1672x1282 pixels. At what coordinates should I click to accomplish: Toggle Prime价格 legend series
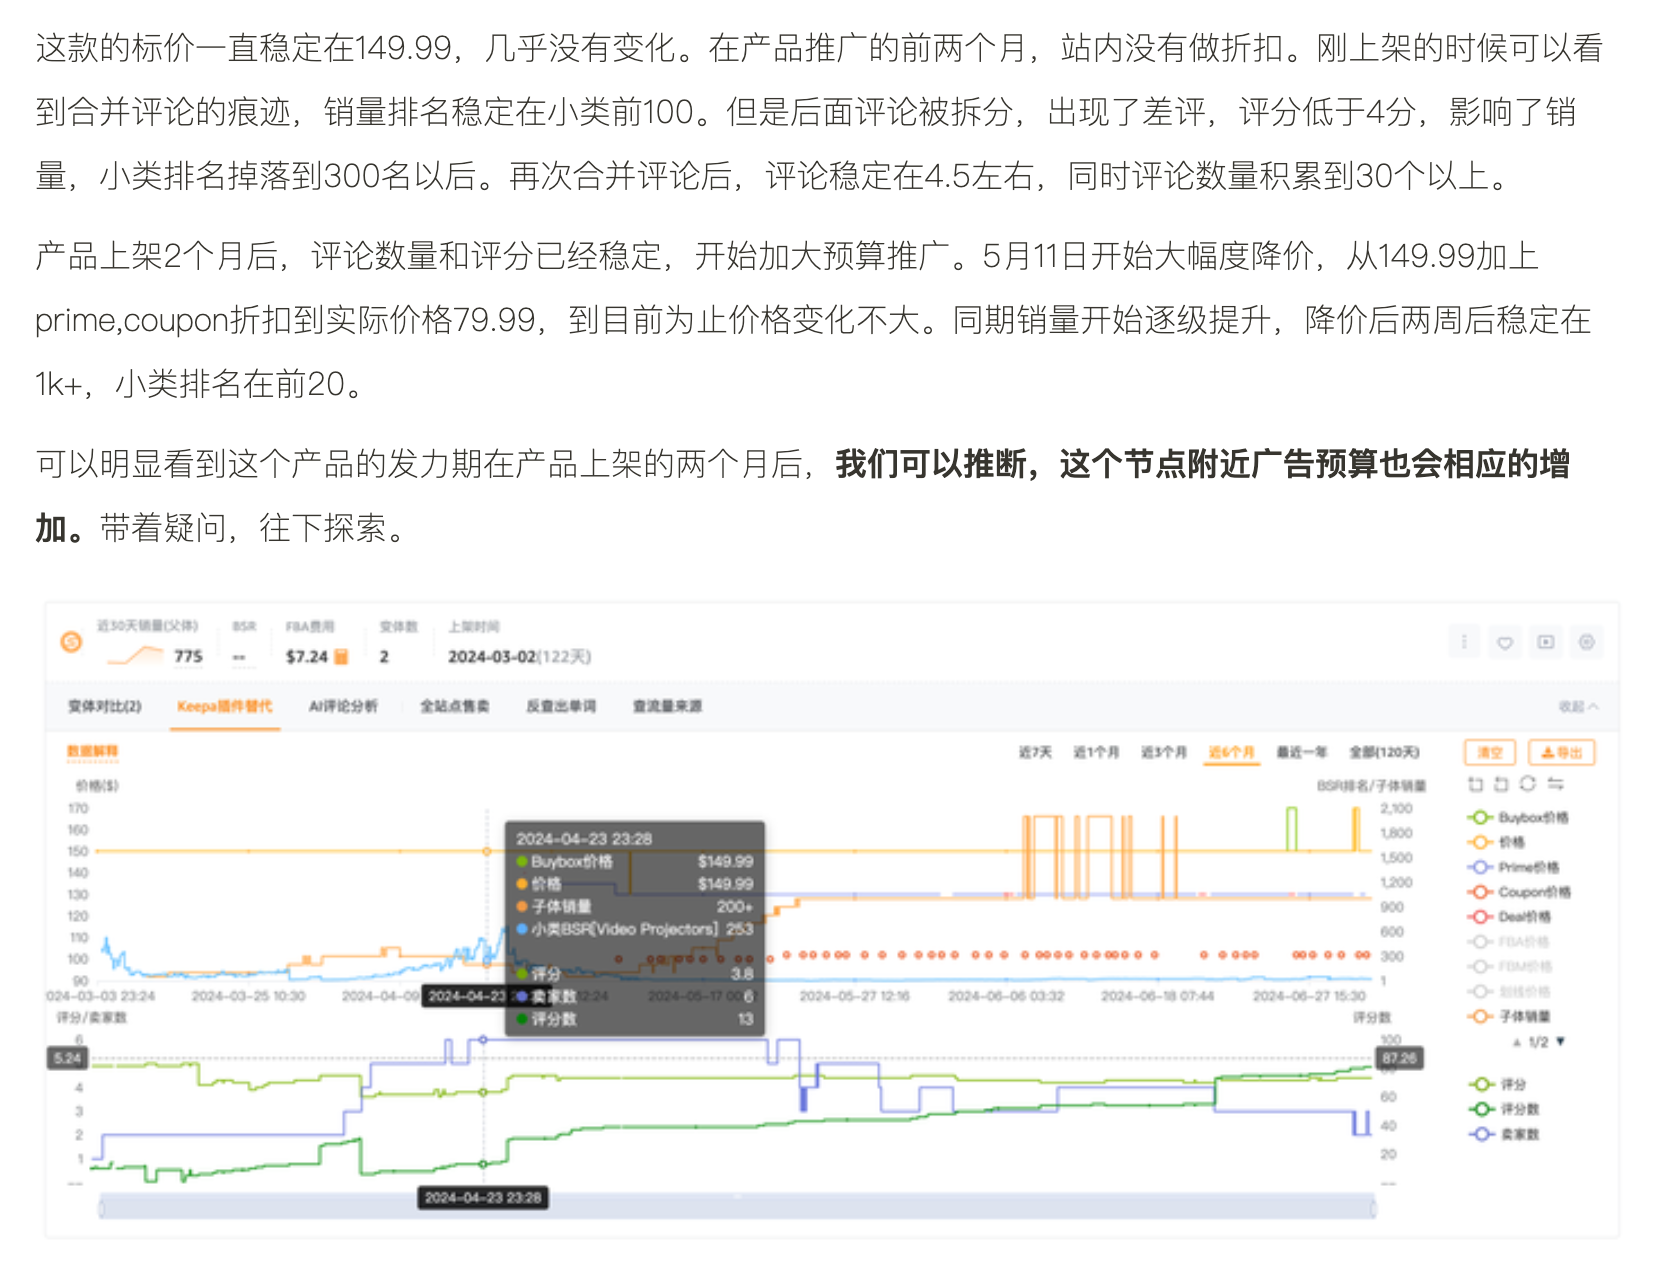tap(1513, 867)
